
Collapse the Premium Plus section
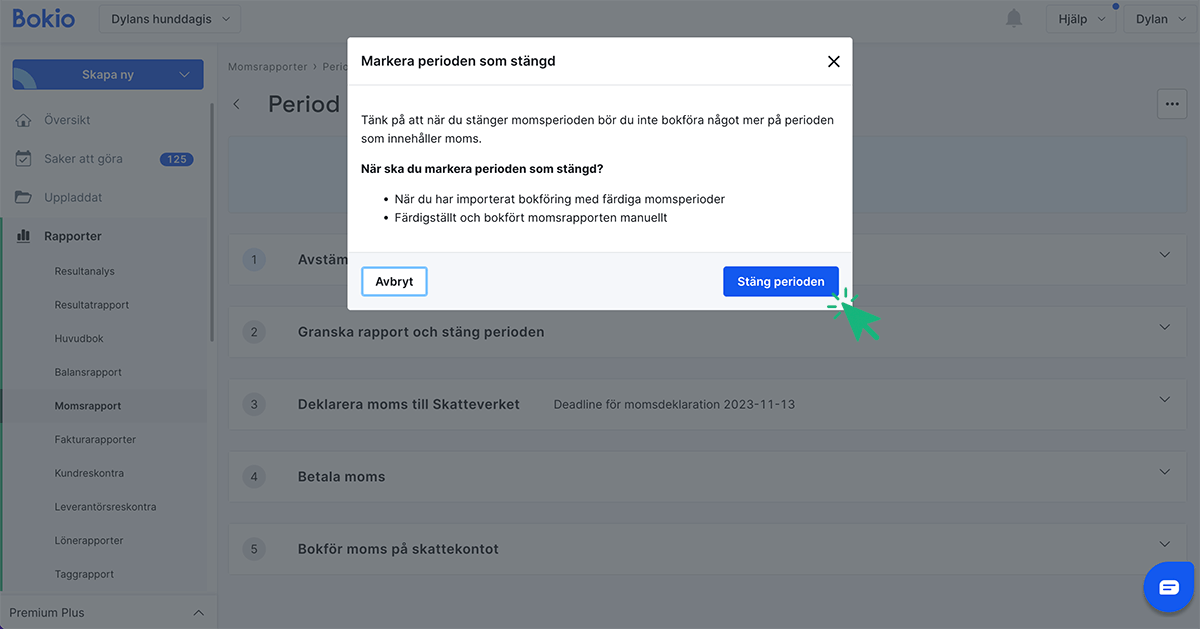tap(198, 612)
